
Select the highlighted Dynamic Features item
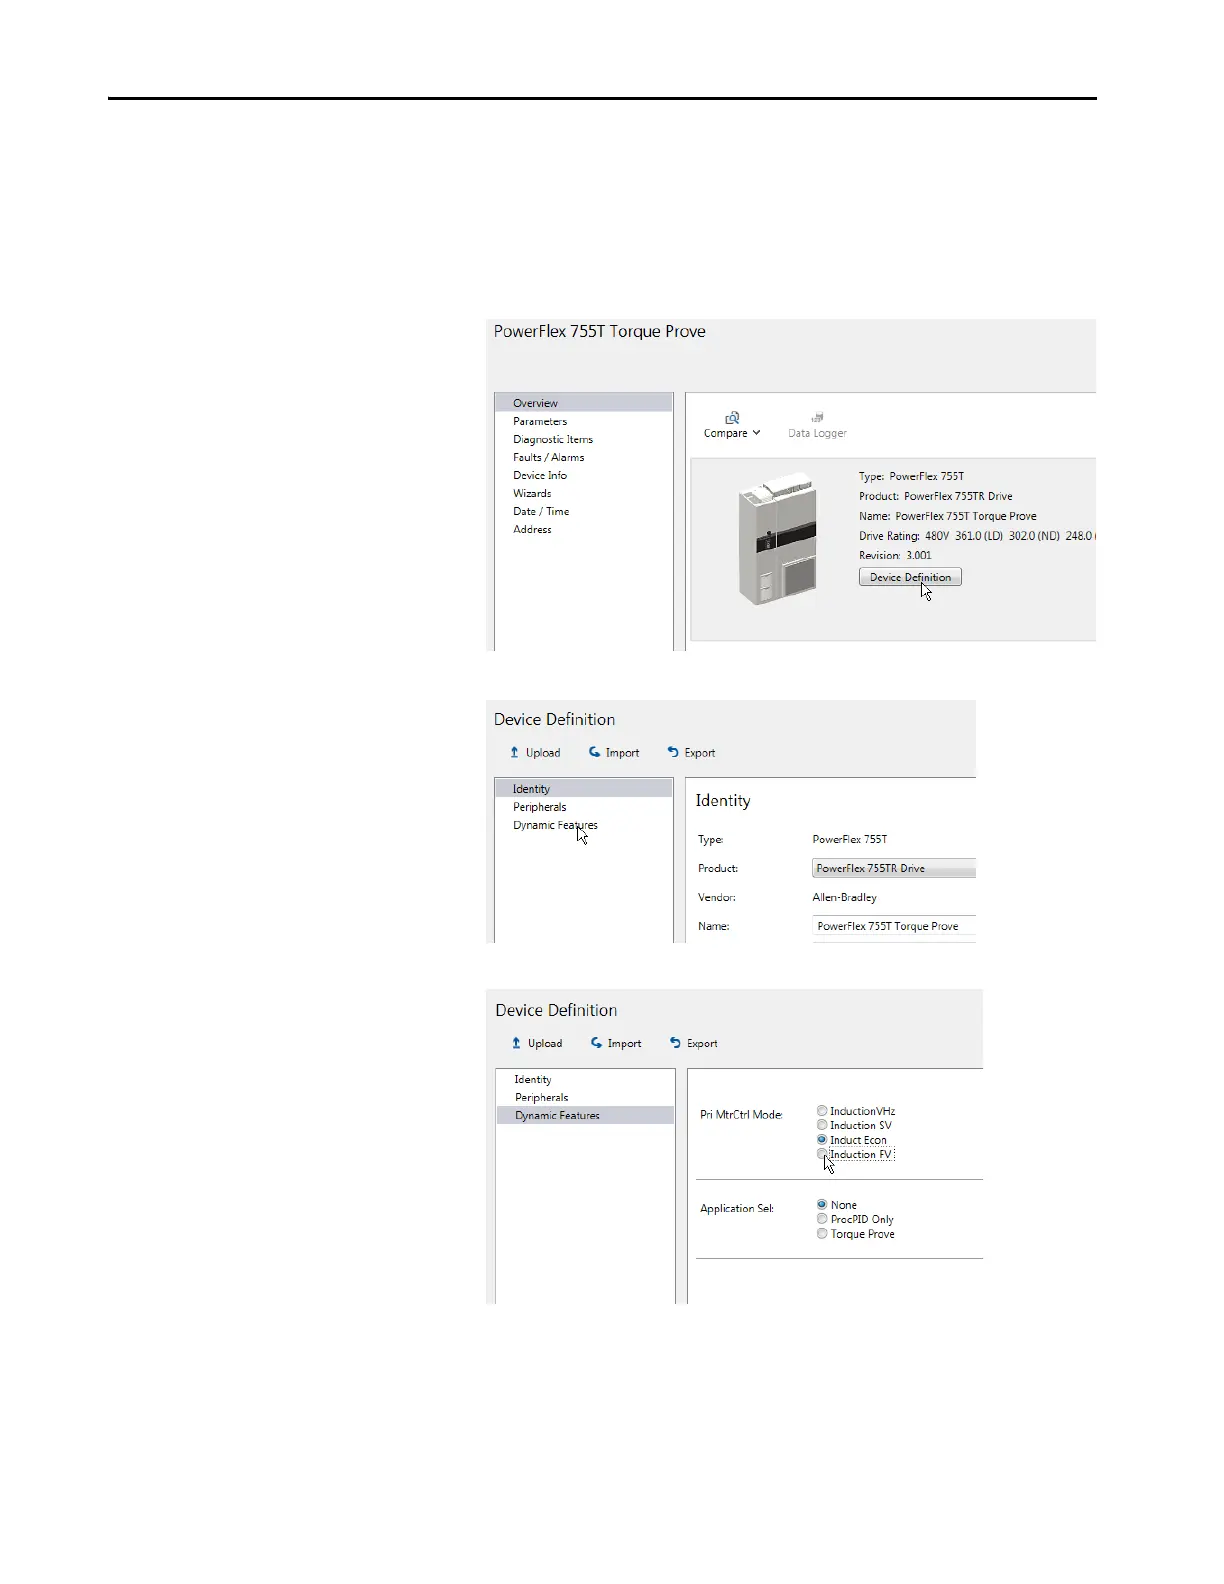point(585,1115)
